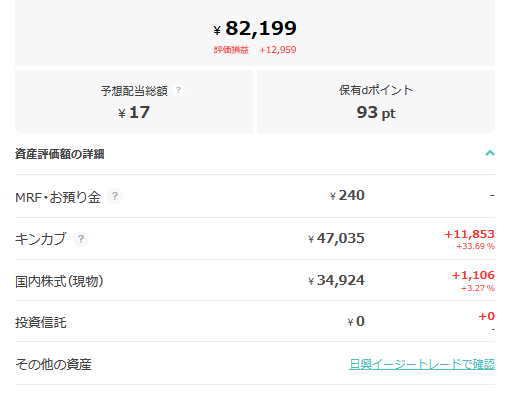
Task: Click the ¥34,924 domestic stock amount
Action: click(x=336, y=280)
